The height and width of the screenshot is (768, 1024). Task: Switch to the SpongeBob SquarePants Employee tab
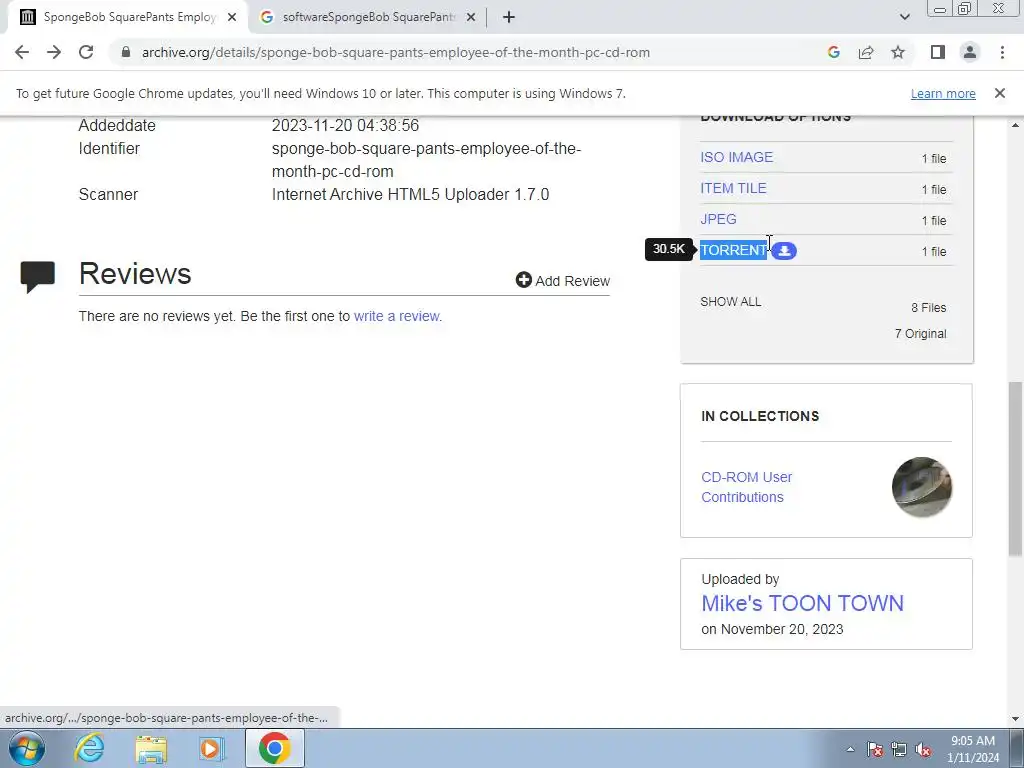coord(127,17)
